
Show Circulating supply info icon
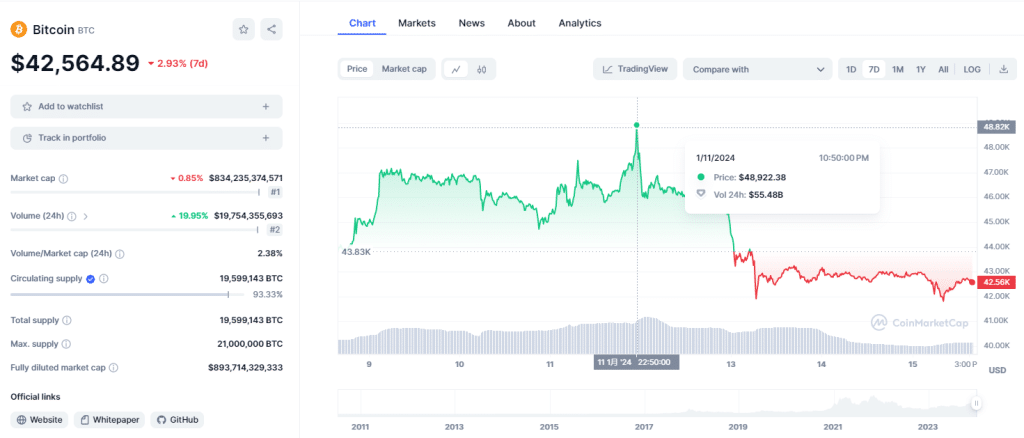point(104,279)
